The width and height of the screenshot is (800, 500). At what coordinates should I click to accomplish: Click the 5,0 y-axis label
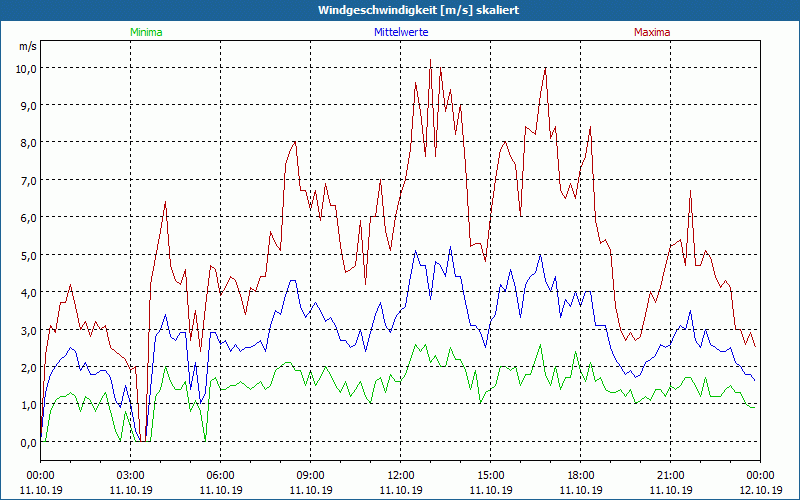click(29, 256)
